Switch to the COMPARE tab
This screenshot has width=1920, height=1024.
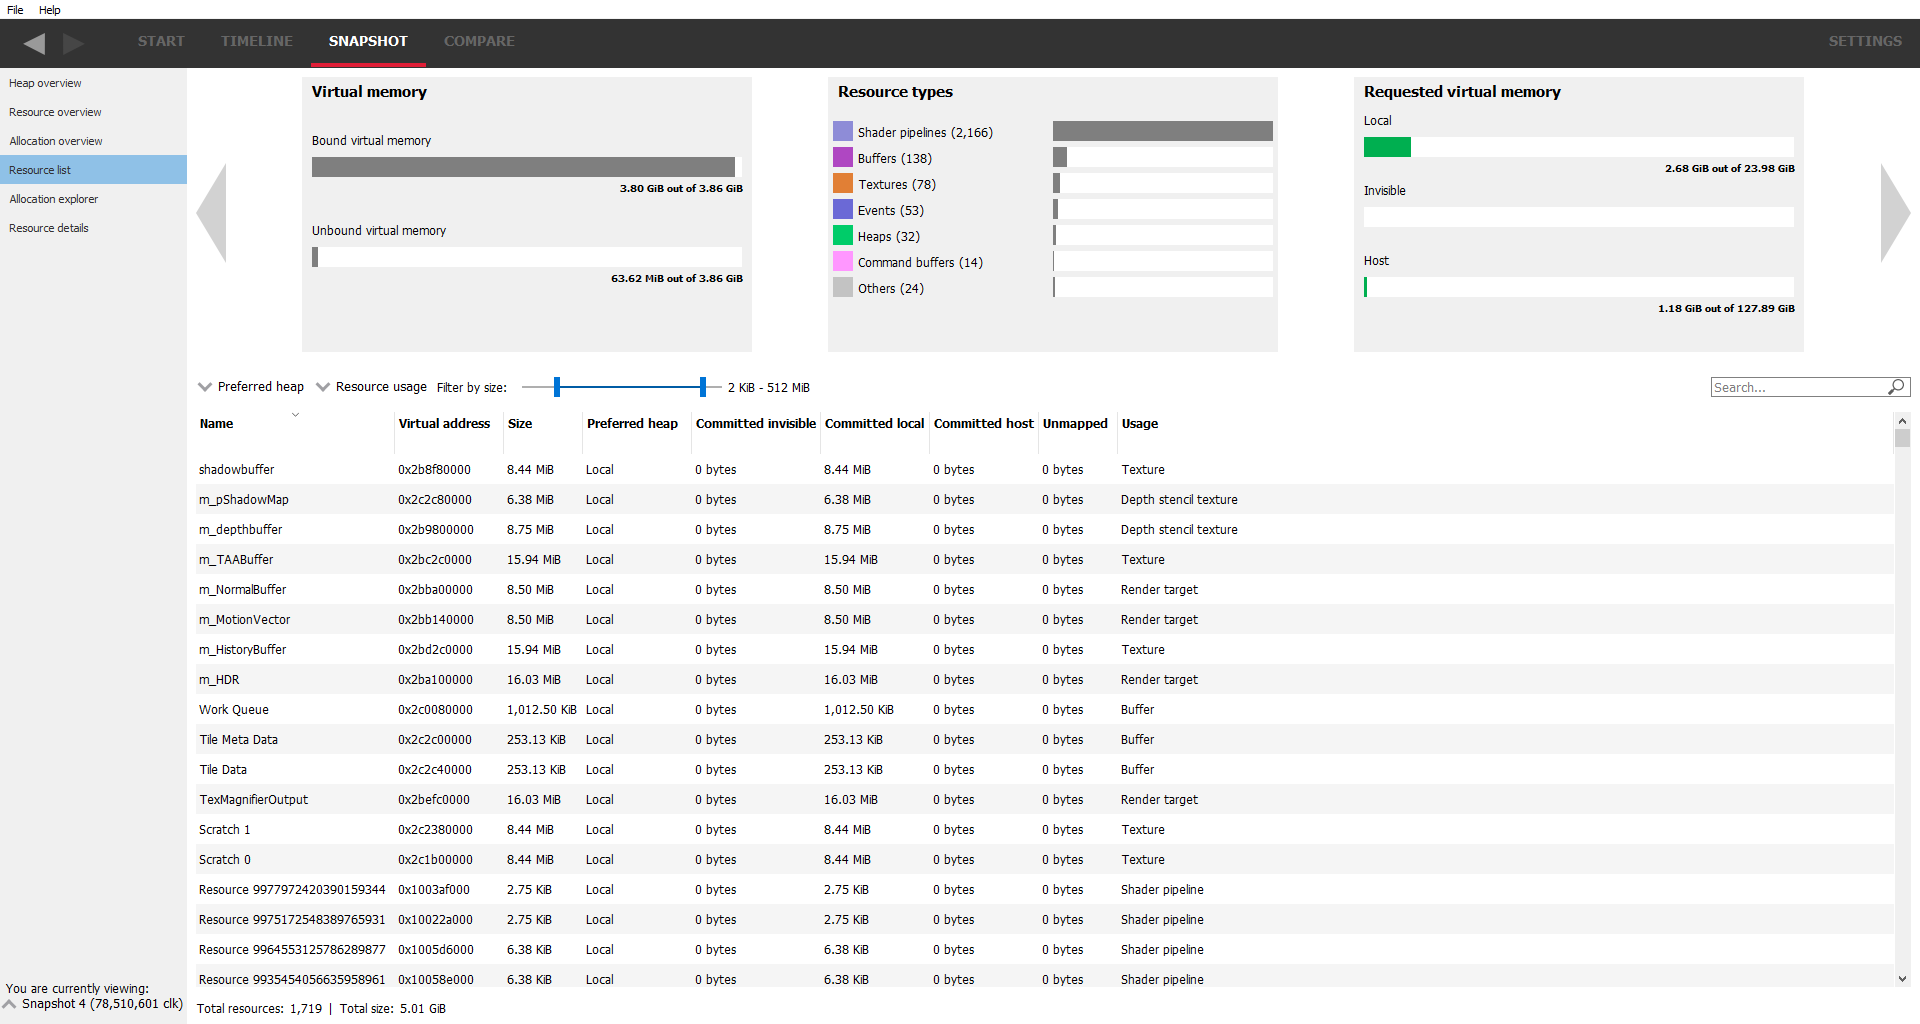tap(479, 41)
